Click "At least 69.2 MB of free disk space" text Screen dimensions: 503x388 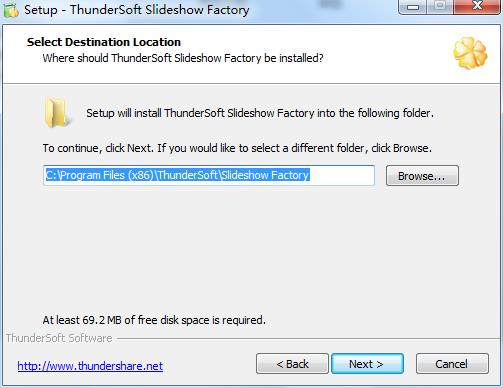click(154, 320)
